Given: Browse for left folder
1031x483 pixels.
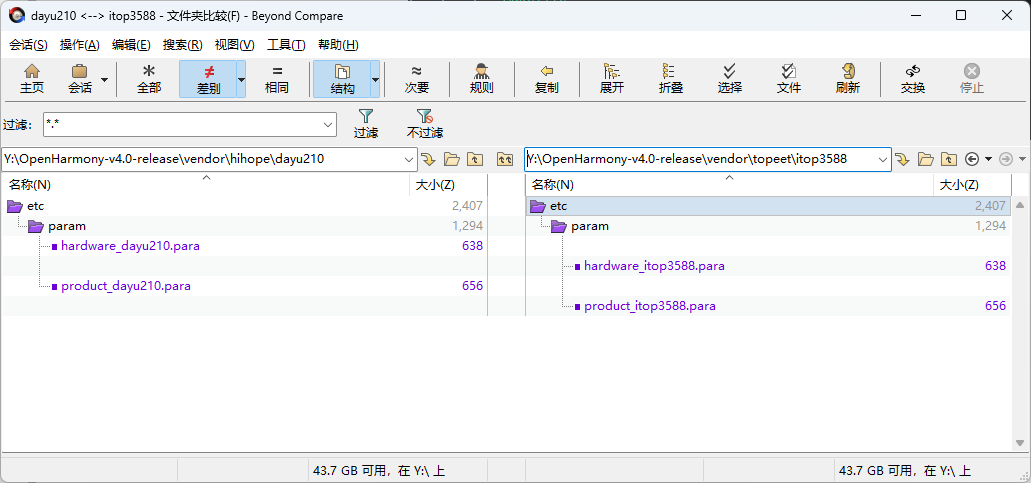Looking at the screenshot, I should pos(452,159).
